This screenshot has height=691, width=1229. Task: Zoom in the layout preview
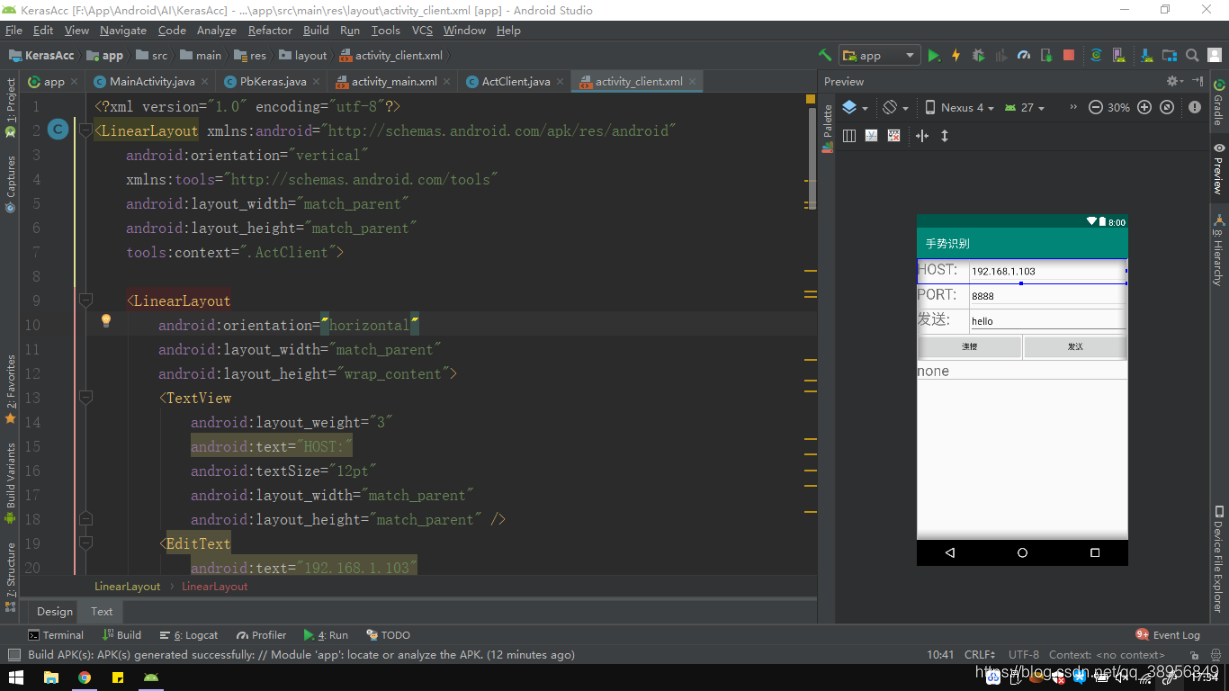[x=1144, y=107]
